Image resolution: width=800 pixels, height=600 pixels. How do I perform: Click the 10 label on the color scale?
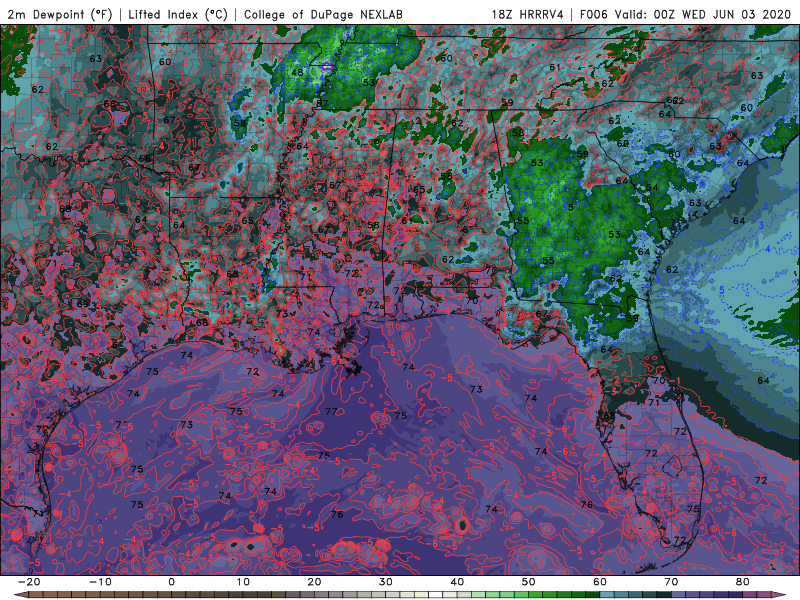click(x=243, y=582)
